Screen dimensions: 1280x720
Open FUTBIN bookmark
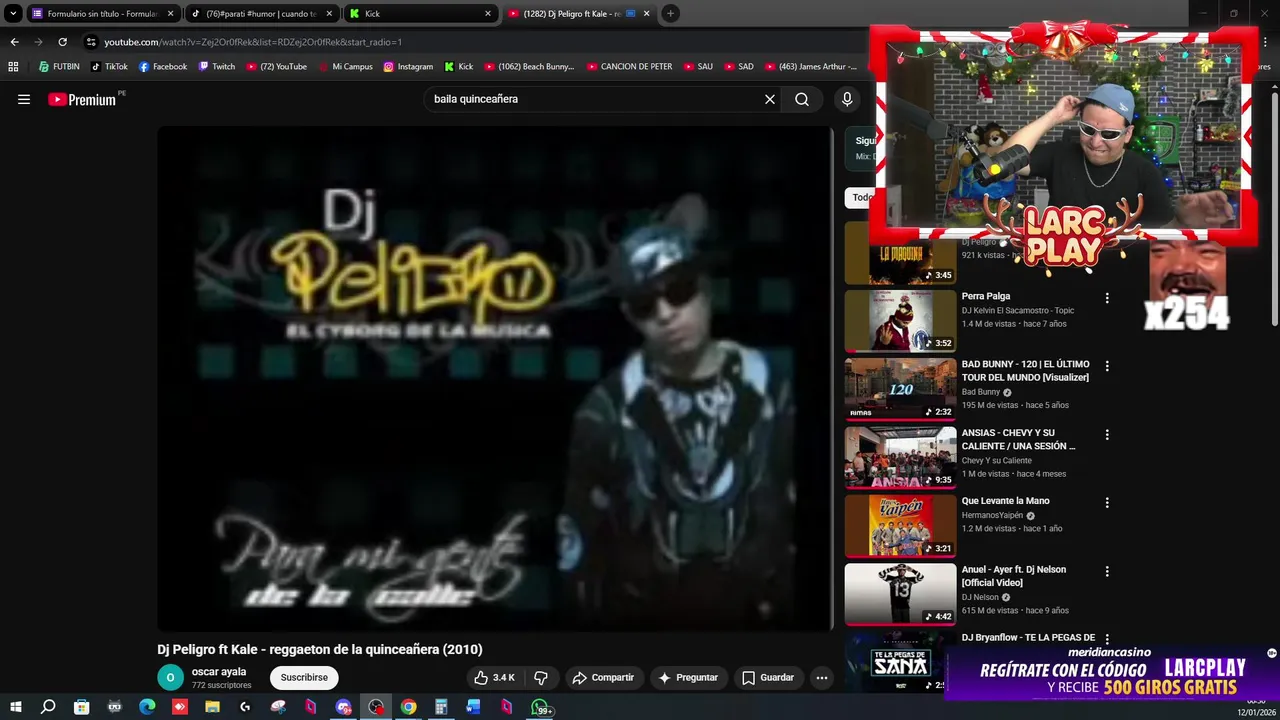click(x=59, y=67)
